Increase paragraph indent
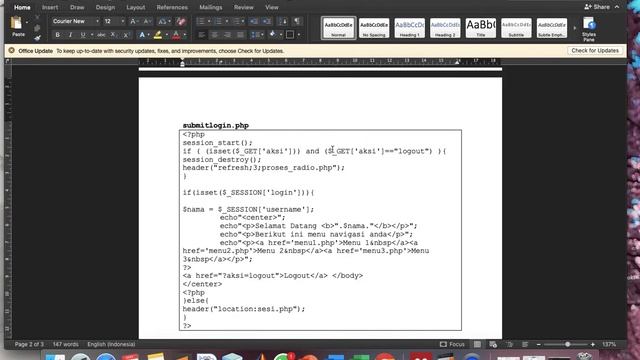Viewport: 640px width, 360px height. (x=267, y=21)
